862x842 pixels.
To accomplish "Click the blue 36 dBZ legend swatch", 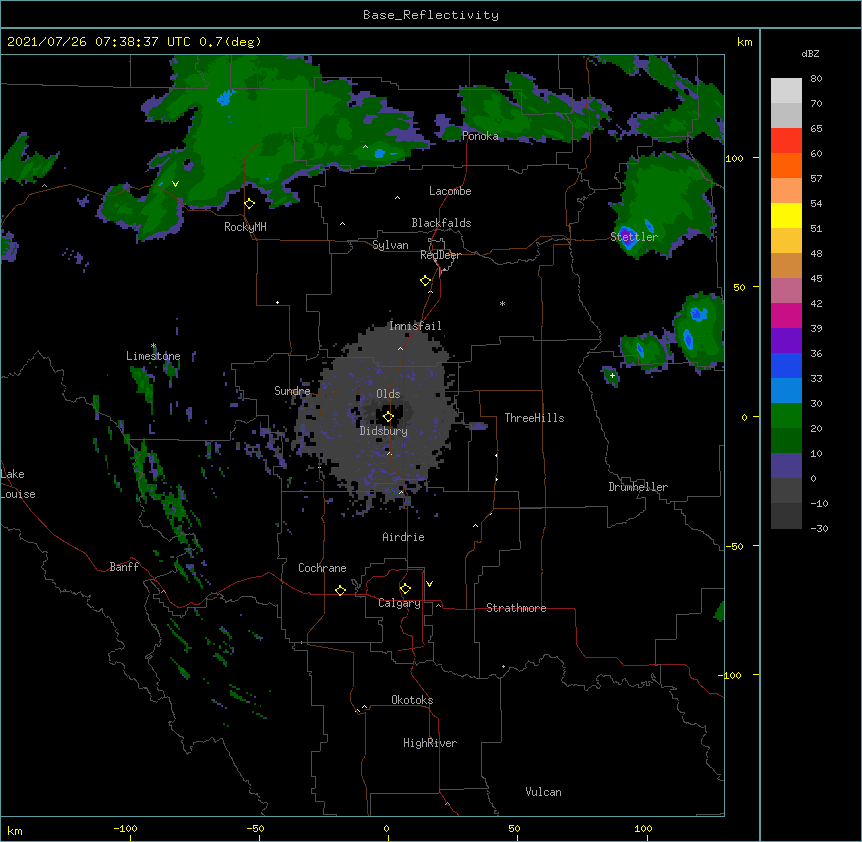I will pyautogui.click(x=786, y=365).
